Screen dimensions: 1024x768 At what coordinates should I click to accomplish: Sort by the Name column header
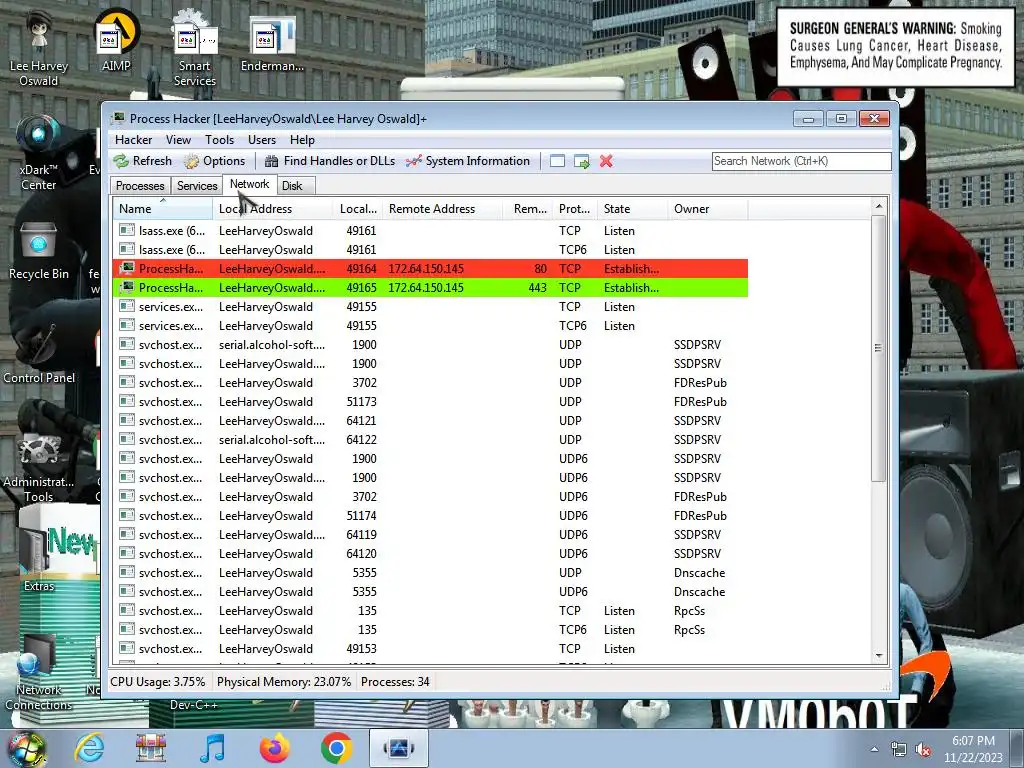(x=163, y=209)
